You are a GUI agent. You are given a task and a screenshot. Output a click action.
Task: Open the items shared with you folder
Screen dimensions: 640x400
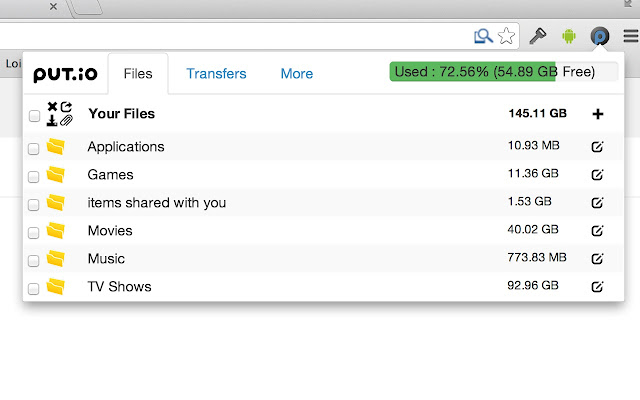tap(157, 203)
